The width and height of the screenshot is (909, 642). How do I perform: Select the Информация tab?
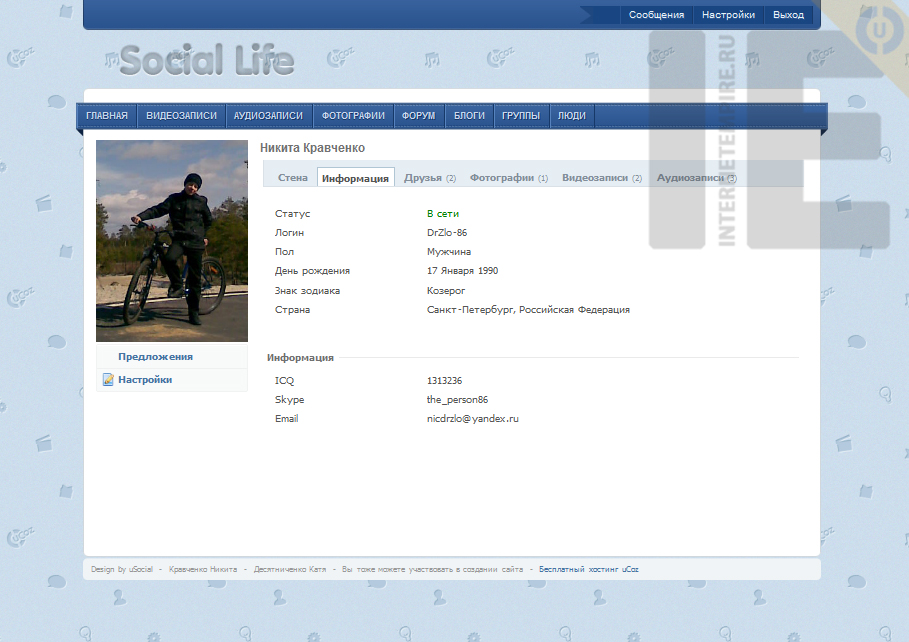click(355, 178)
